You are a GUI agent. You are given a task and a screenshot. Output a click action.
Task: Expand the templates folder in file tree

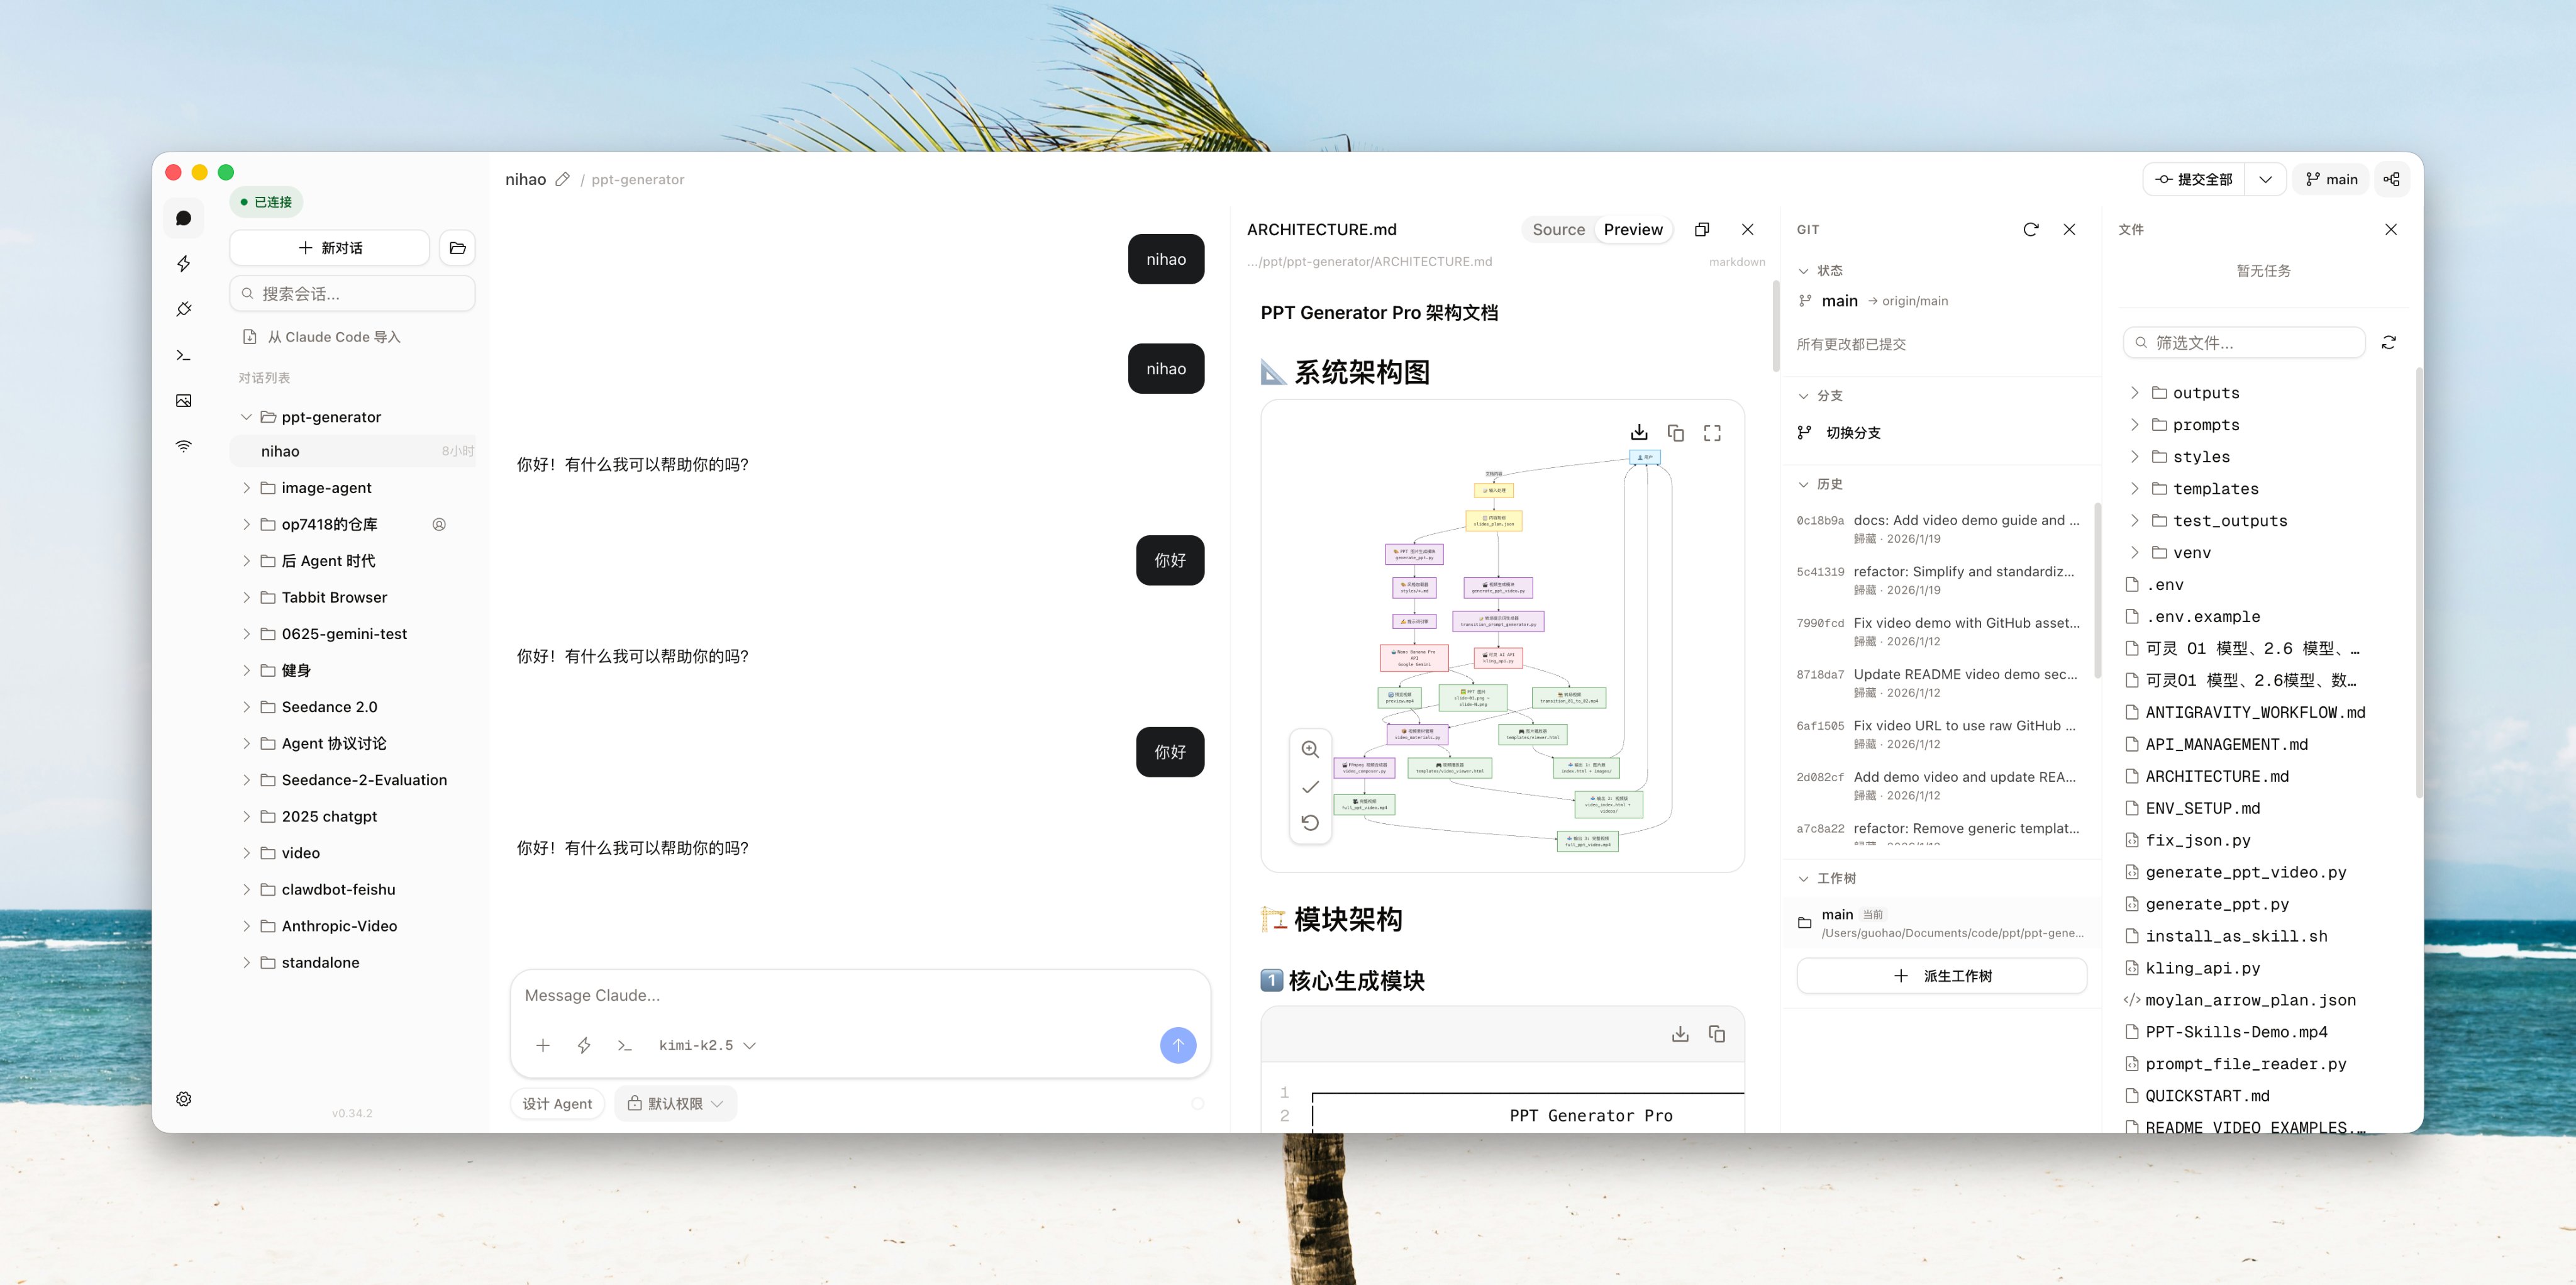point(2135,489)
